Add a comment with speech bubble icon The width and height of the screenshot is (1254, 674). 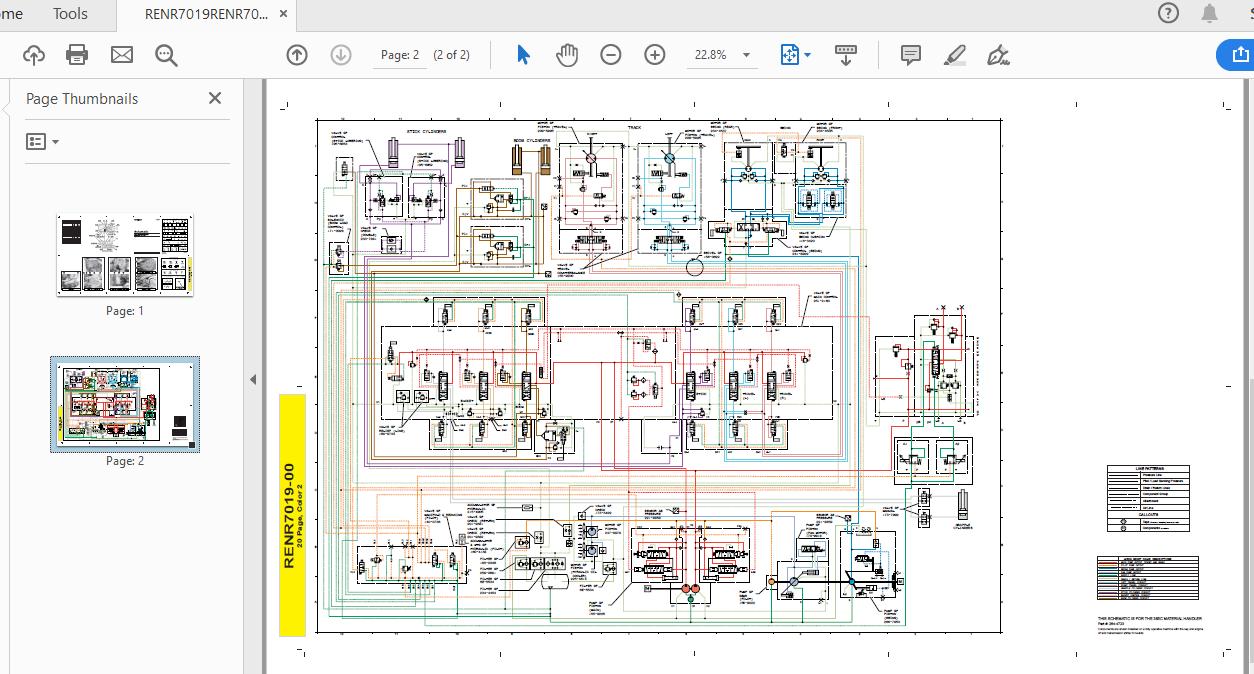pyautogui.click(x=910, y=55)
